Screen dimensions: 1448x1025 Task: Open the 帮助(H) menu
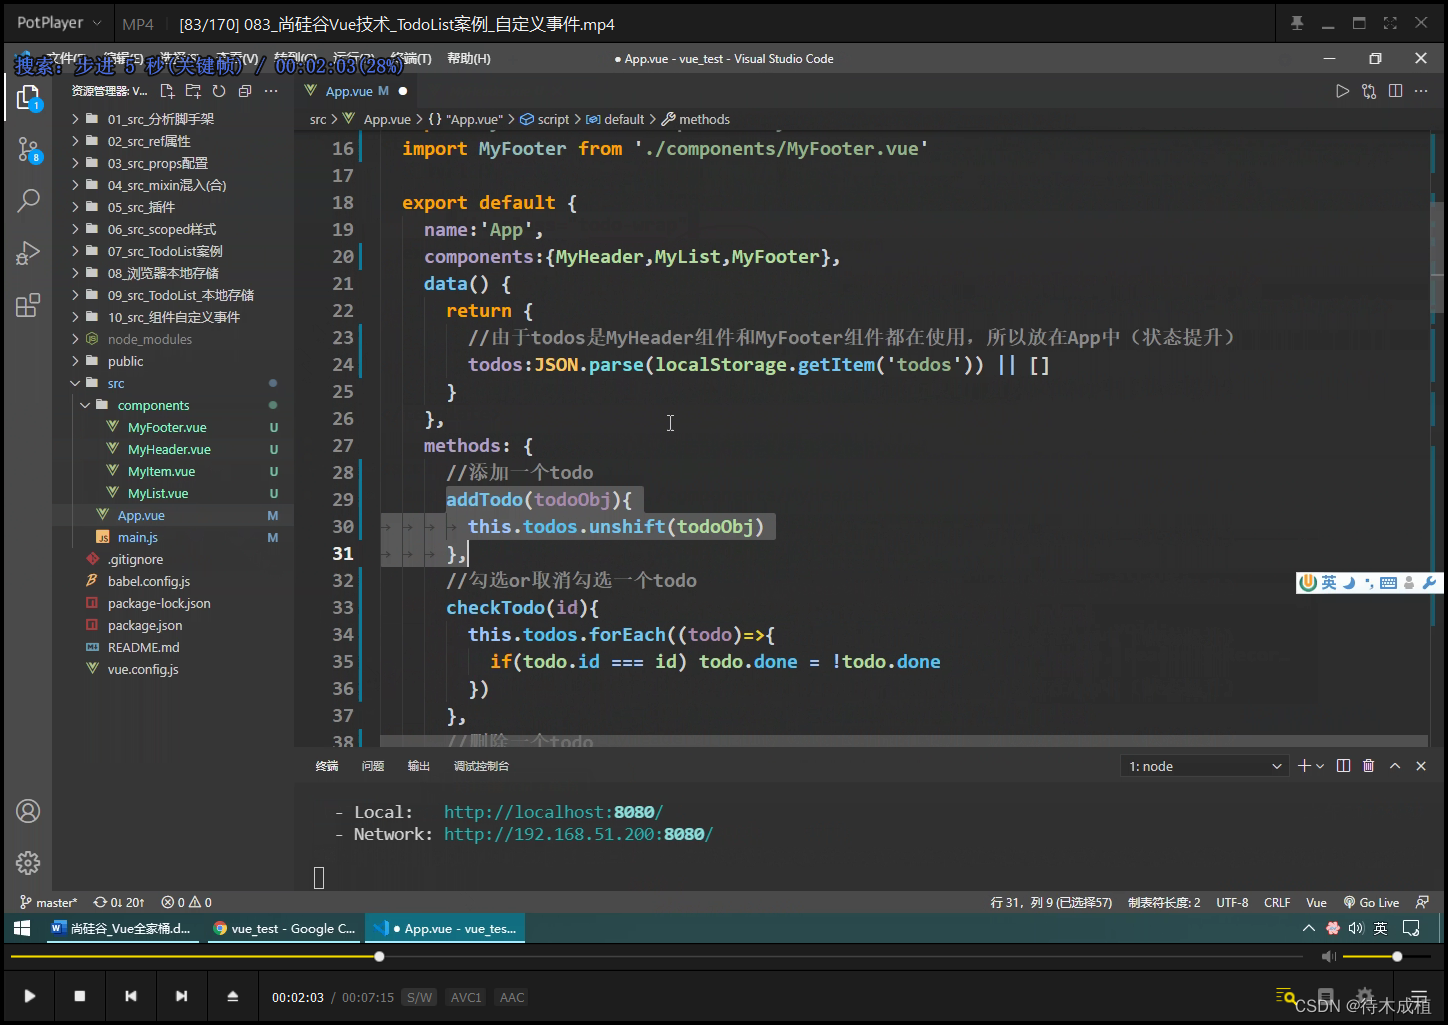[x=469, y=59]
